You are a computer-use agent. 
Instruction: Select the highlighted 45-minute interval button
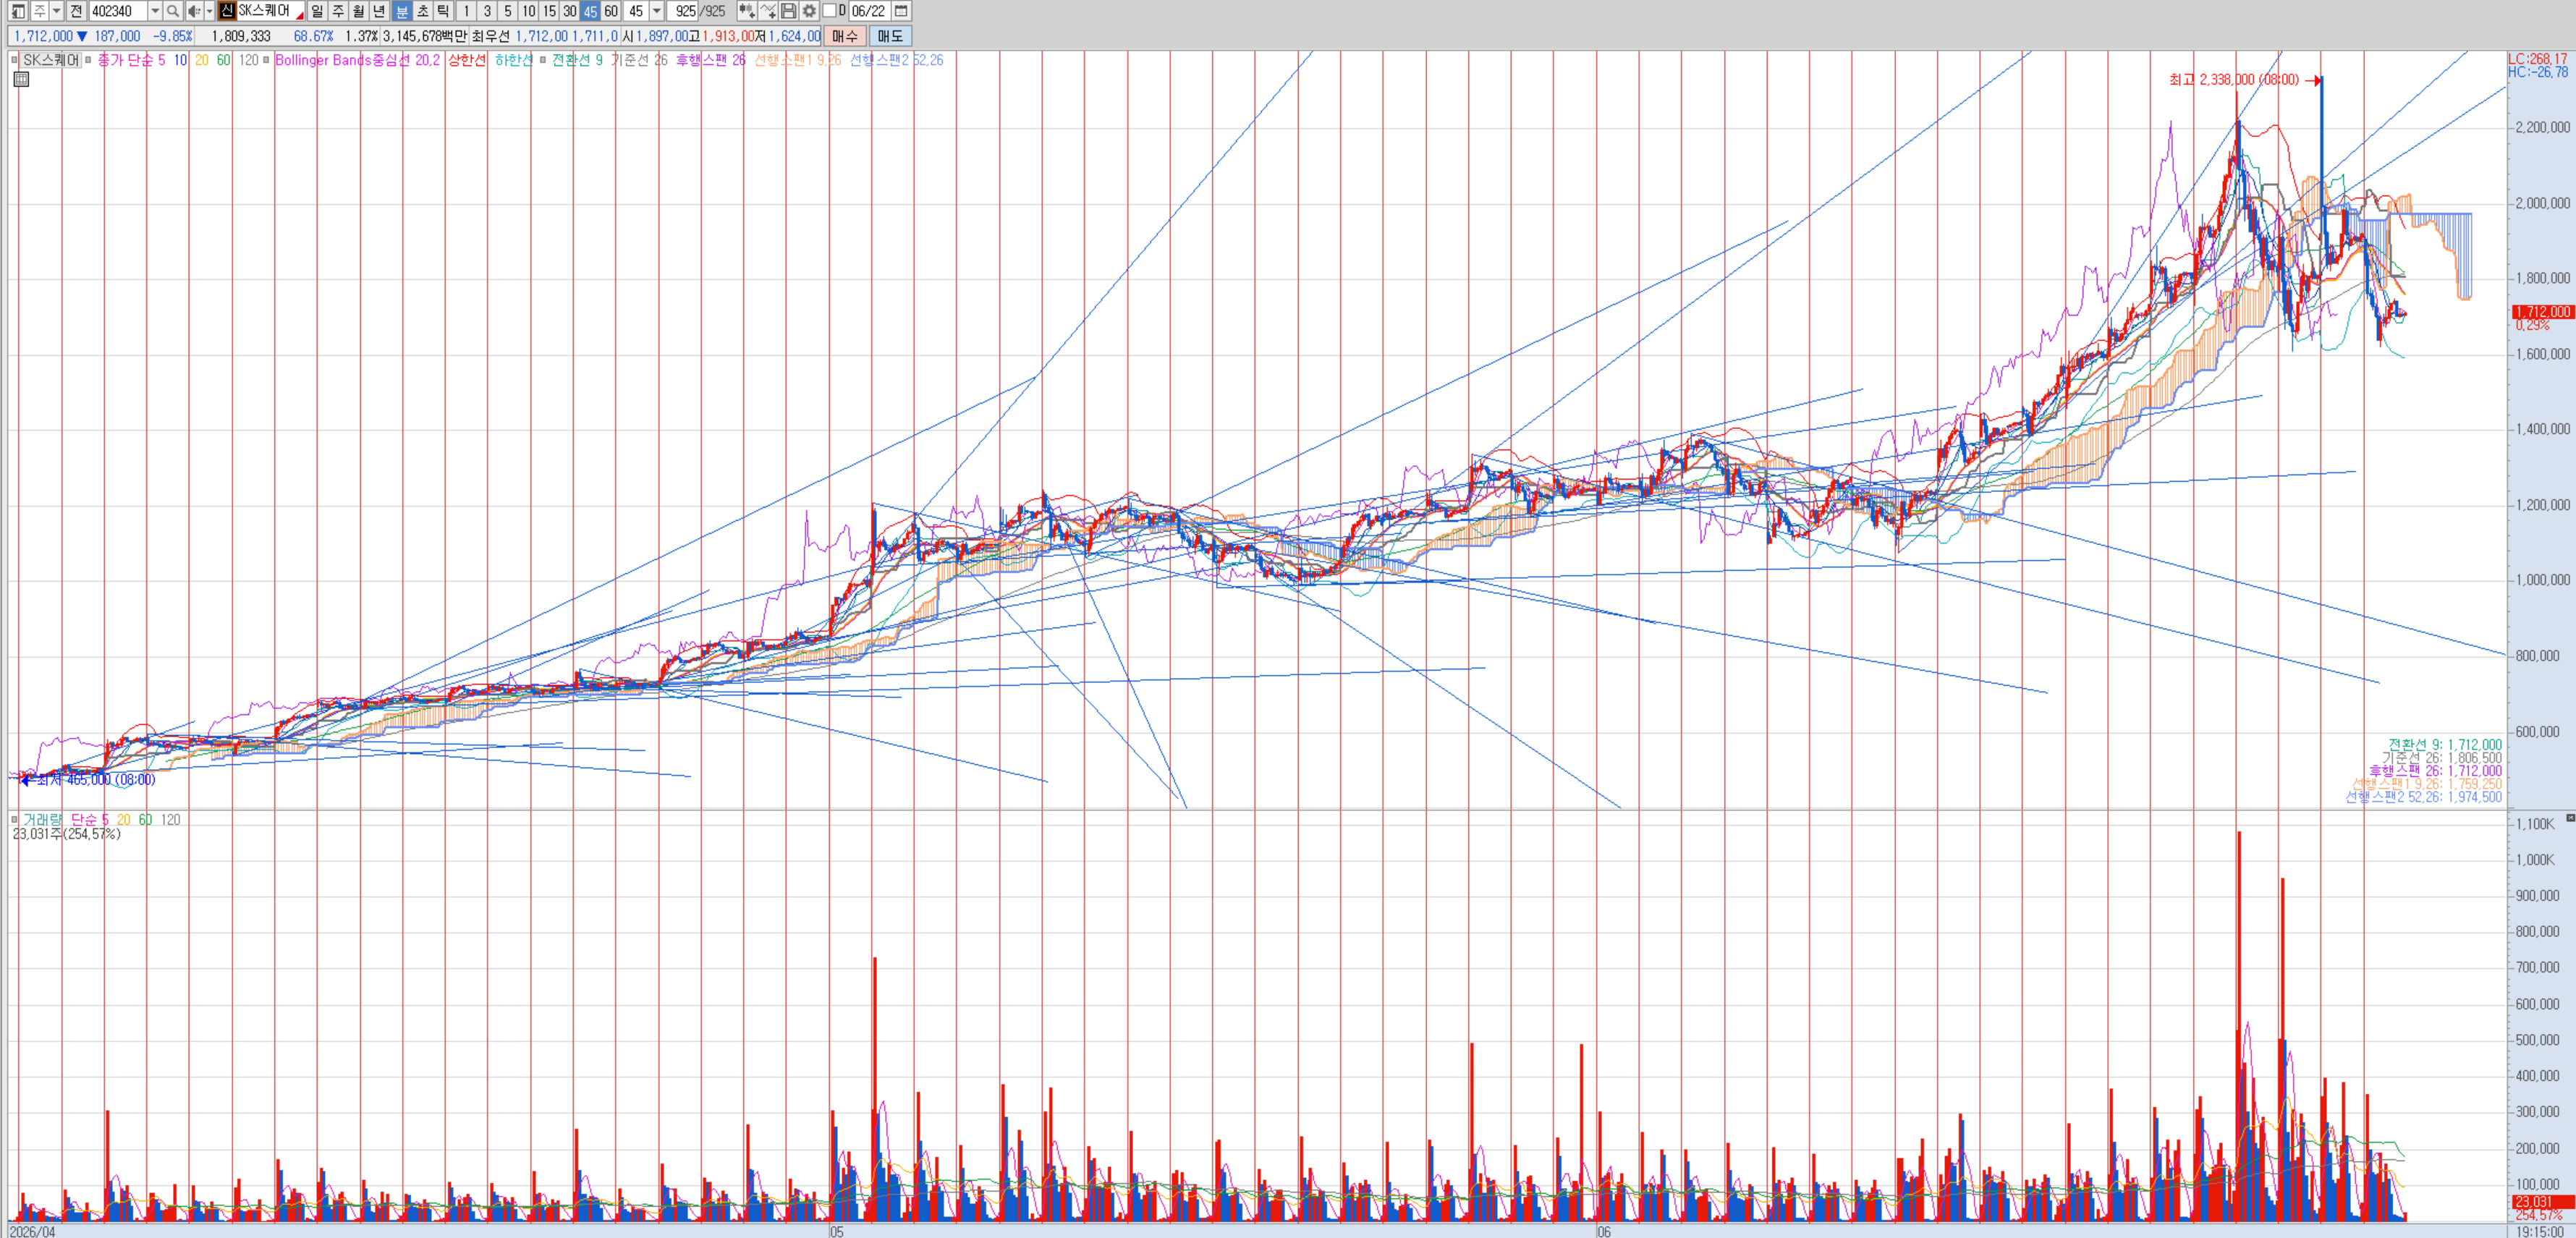(x=590, y=11)
